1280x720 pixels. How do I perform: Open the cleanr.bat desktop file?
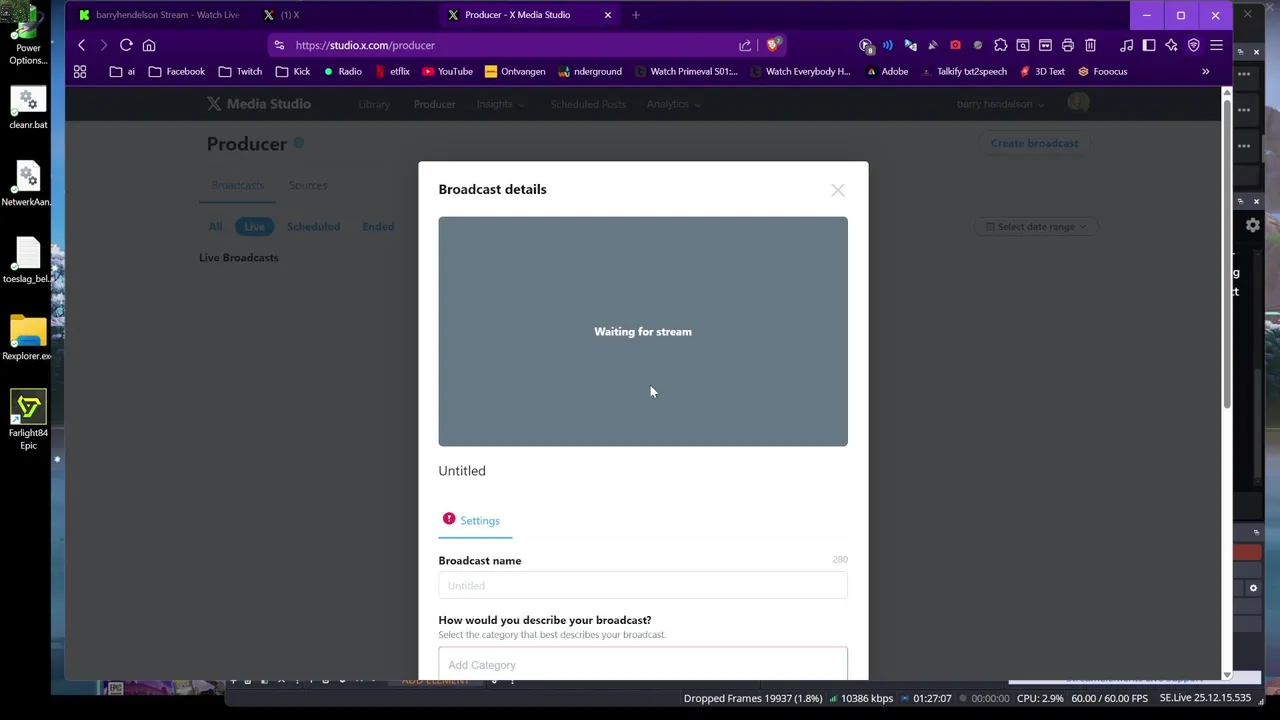tap(28, 107)
